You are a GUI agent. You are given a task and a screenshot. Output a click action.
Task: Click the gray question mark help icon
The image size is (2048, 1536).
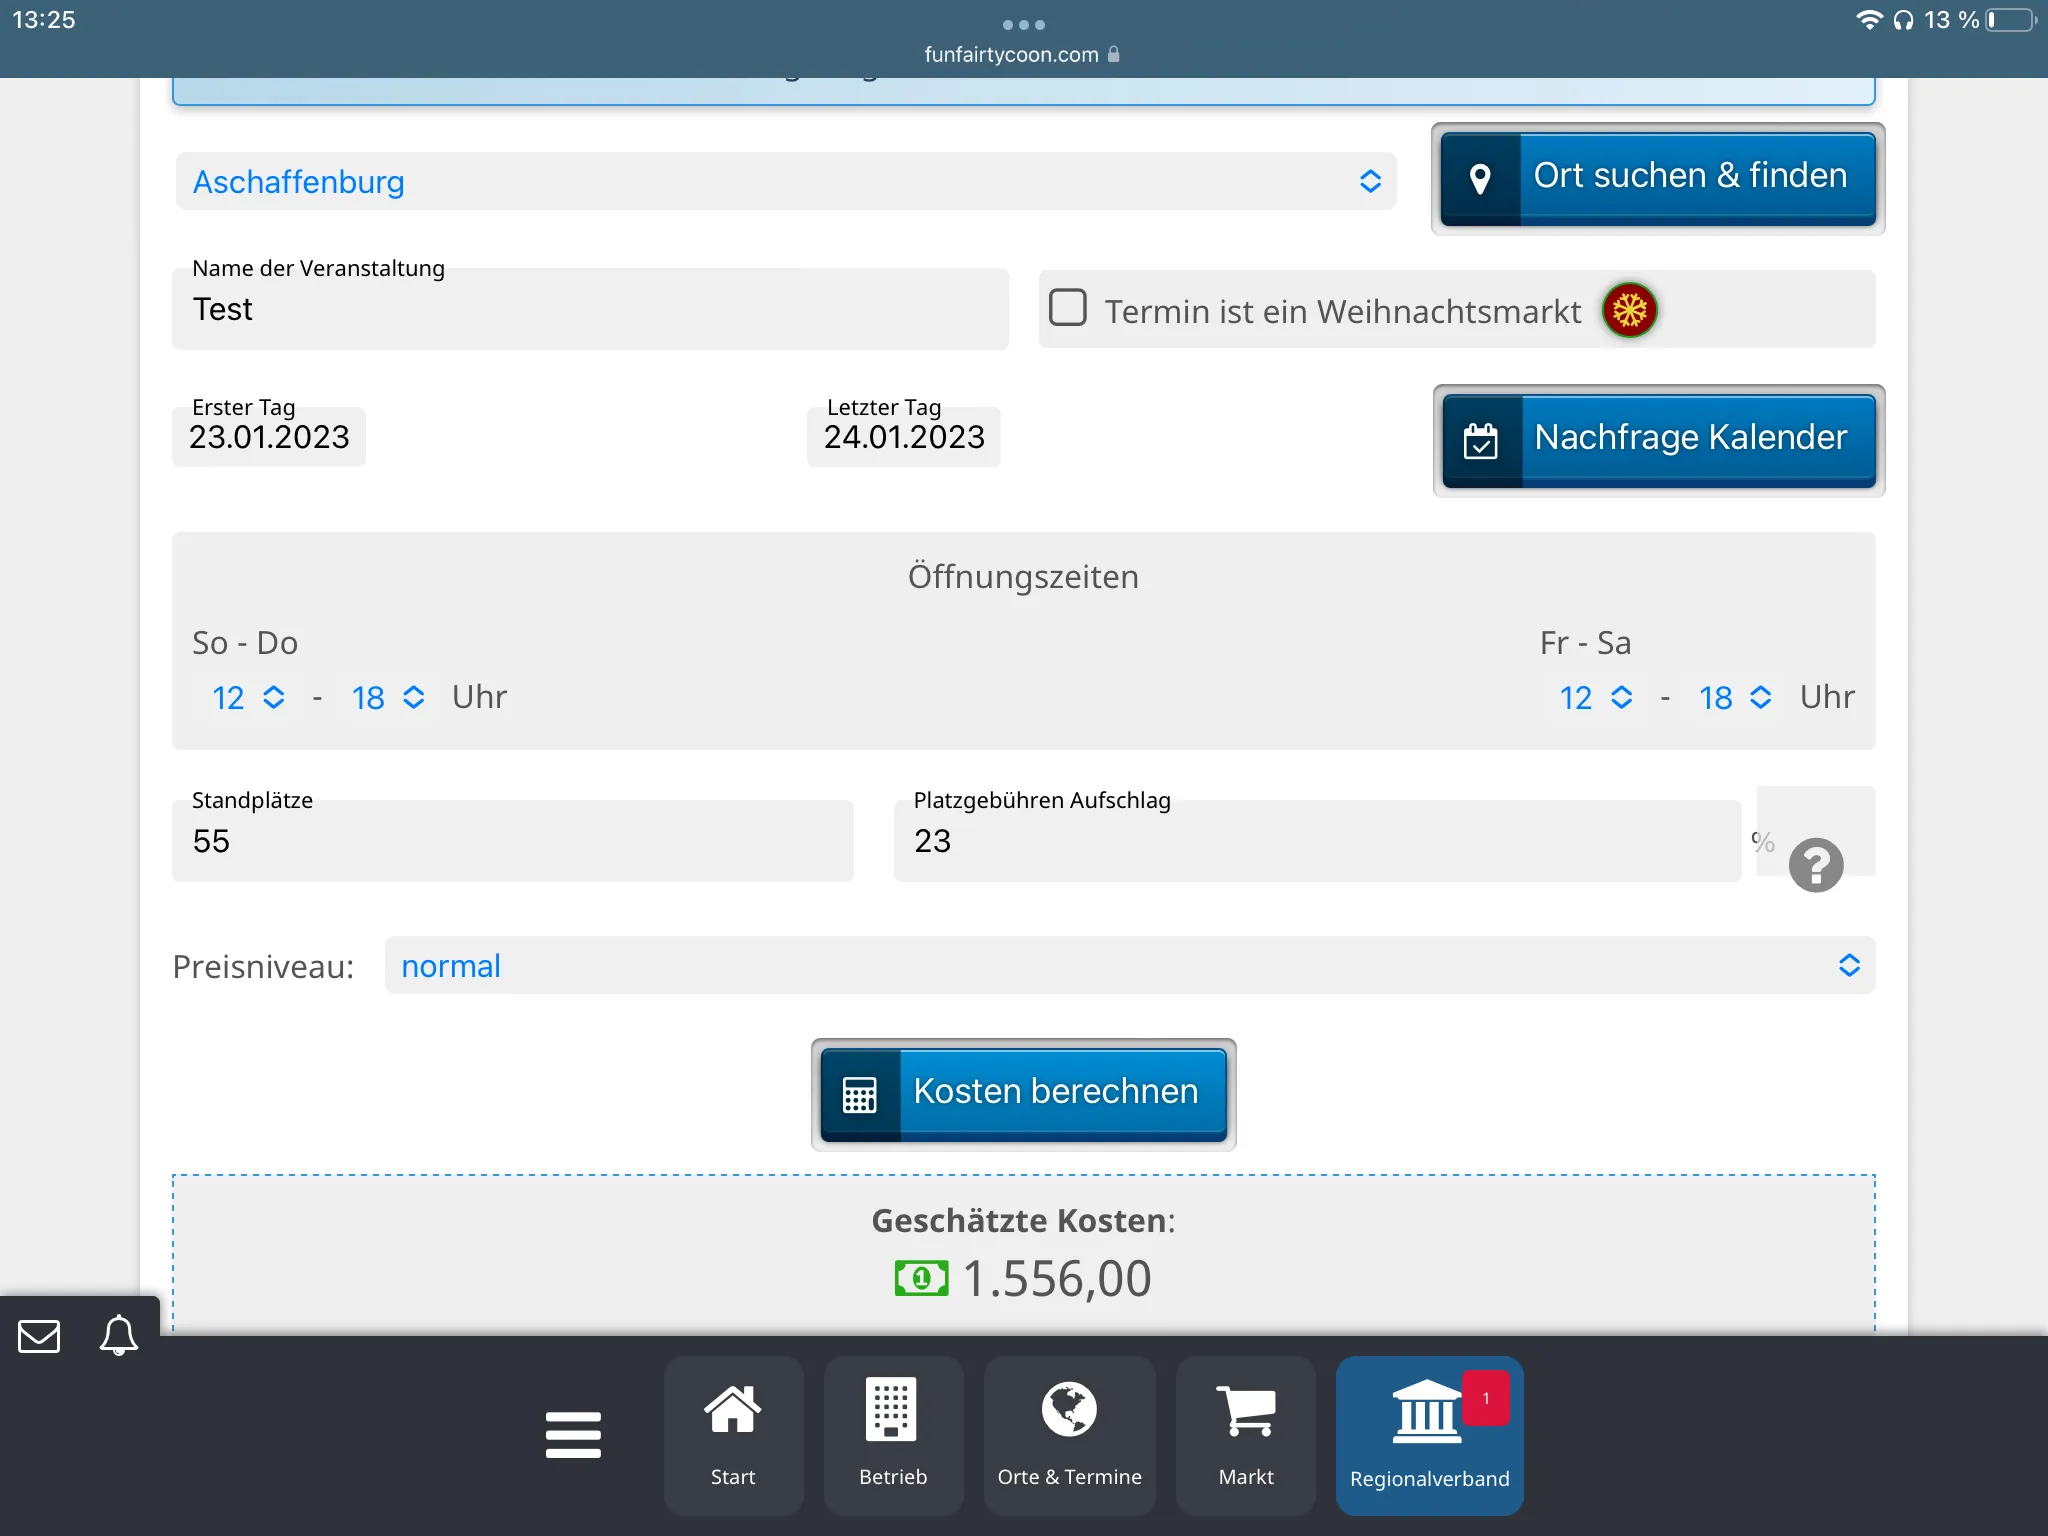[1816, 865]
